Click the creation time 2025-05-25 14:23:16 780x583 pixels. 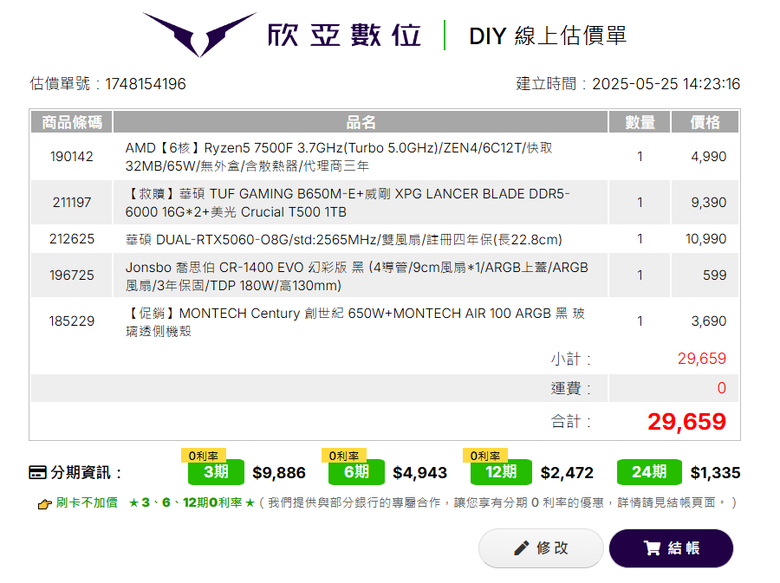point(666,84)
